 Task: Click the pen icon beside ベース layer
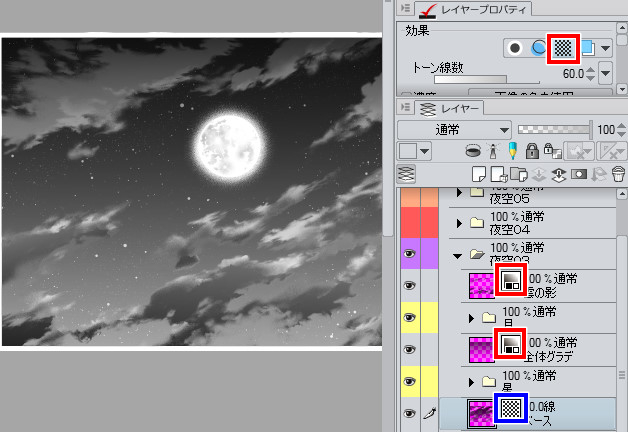[x=429, y=413]
